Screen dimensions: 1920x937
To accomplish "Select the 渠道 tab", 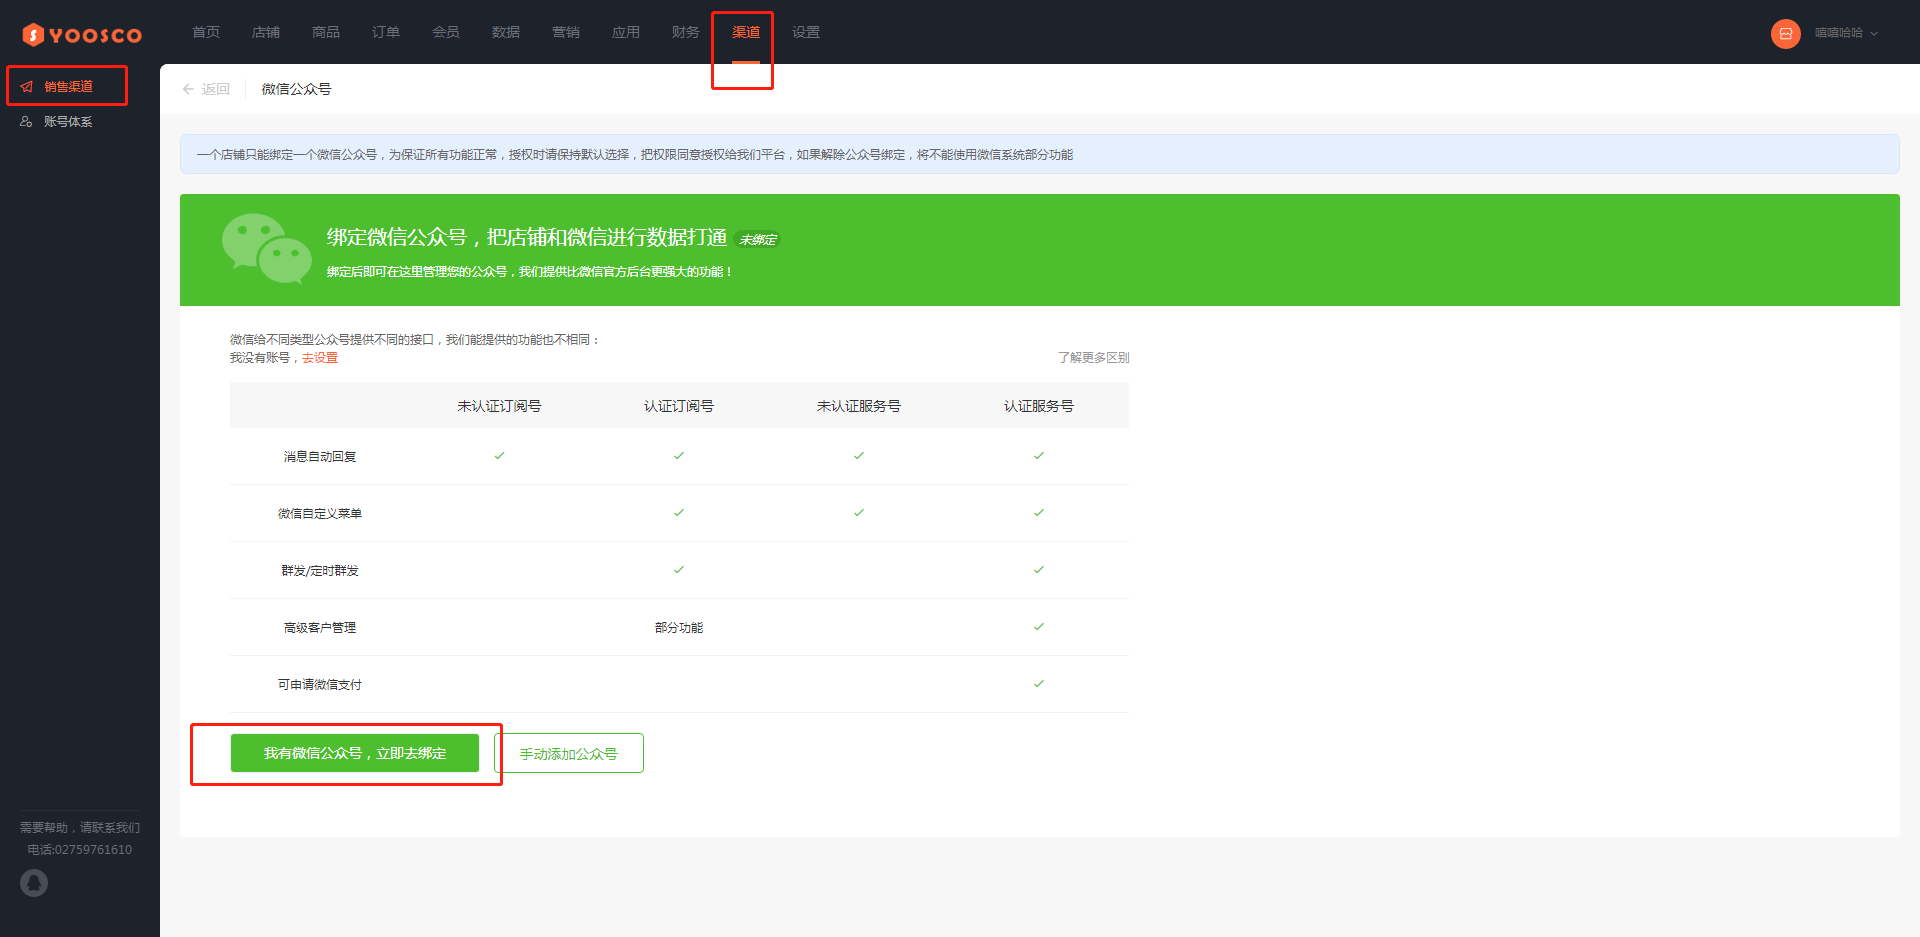I will point(746,32).
